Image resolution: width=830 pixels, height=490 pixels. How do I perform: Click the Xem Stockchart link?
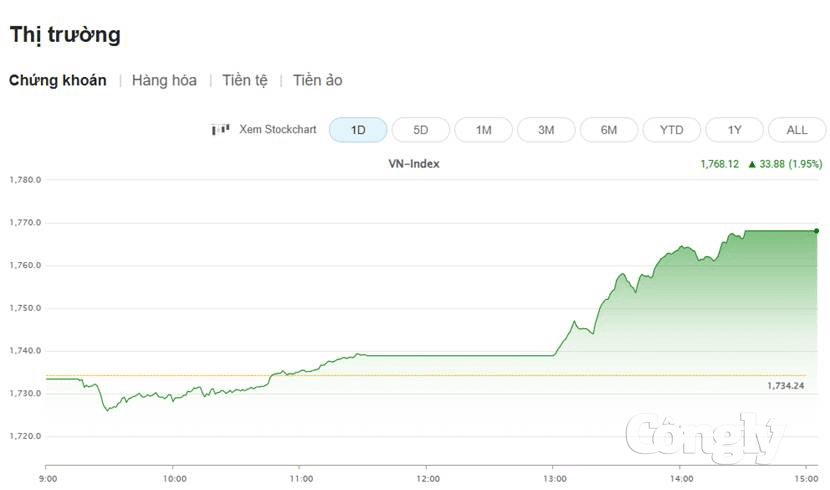[x=277, y=129]
